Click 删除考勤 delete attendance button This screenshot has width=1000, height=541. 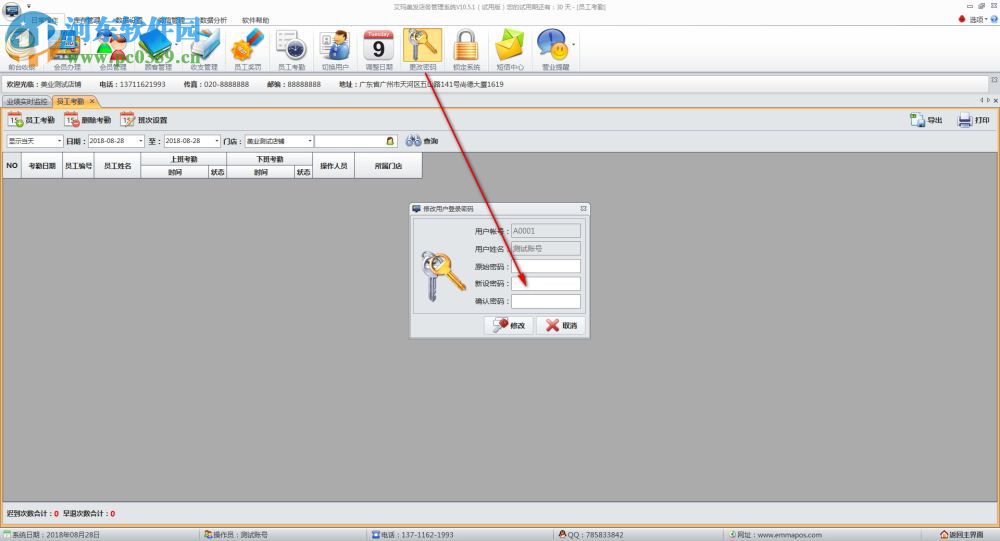(87, 120)
